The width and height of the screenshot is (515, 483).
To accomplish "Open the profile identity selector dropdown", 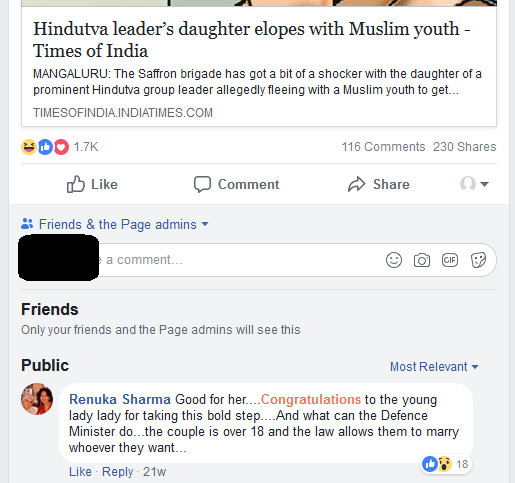I will (x=474, y=184).
